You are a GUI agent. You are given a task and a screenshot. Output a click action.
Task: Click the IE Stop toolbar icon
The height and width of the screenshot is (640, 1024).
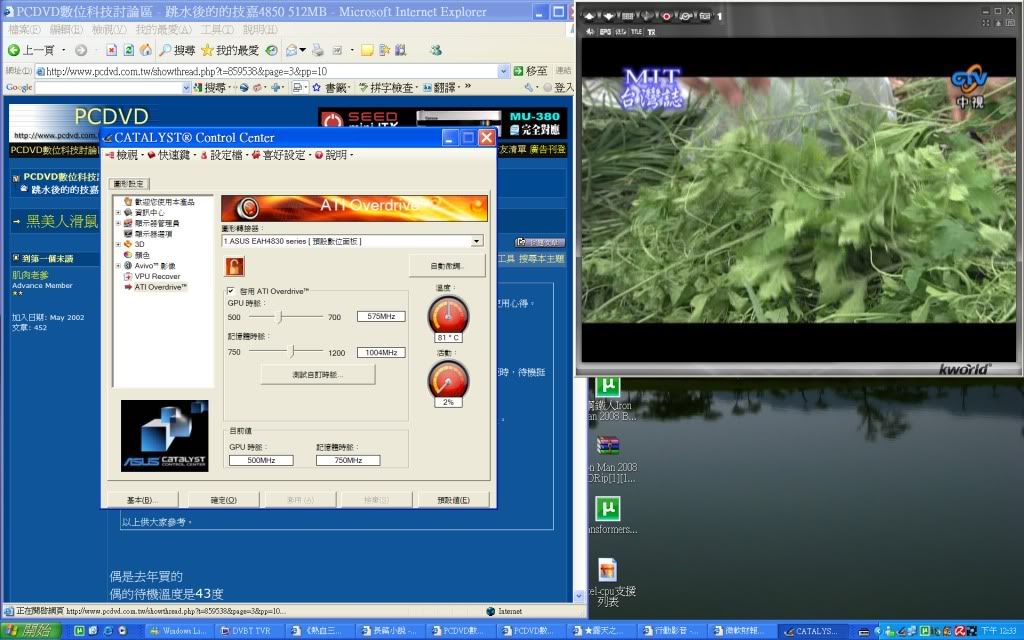point(111,50)
